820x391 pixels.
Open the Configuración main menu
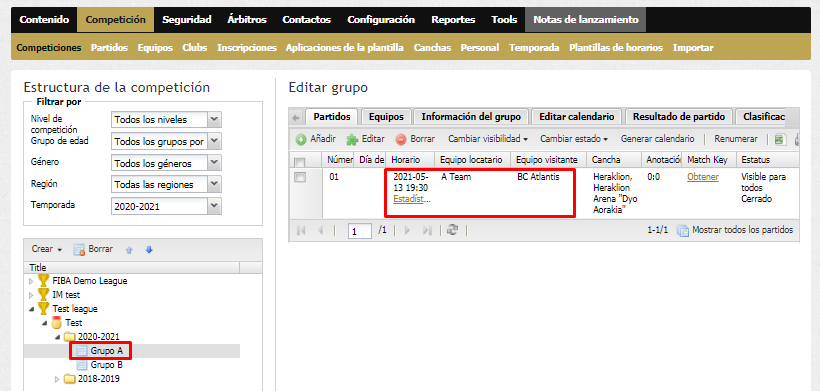tap(381, 20)
